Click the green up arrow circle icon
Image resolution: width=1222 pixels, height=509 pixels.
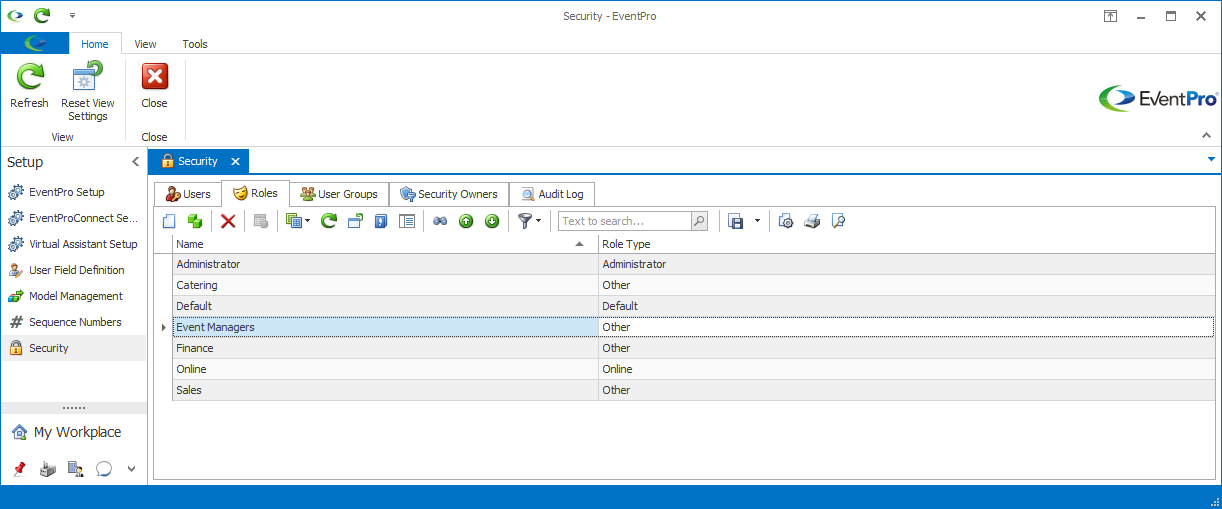pyautogui.click(x=466, y=221)
